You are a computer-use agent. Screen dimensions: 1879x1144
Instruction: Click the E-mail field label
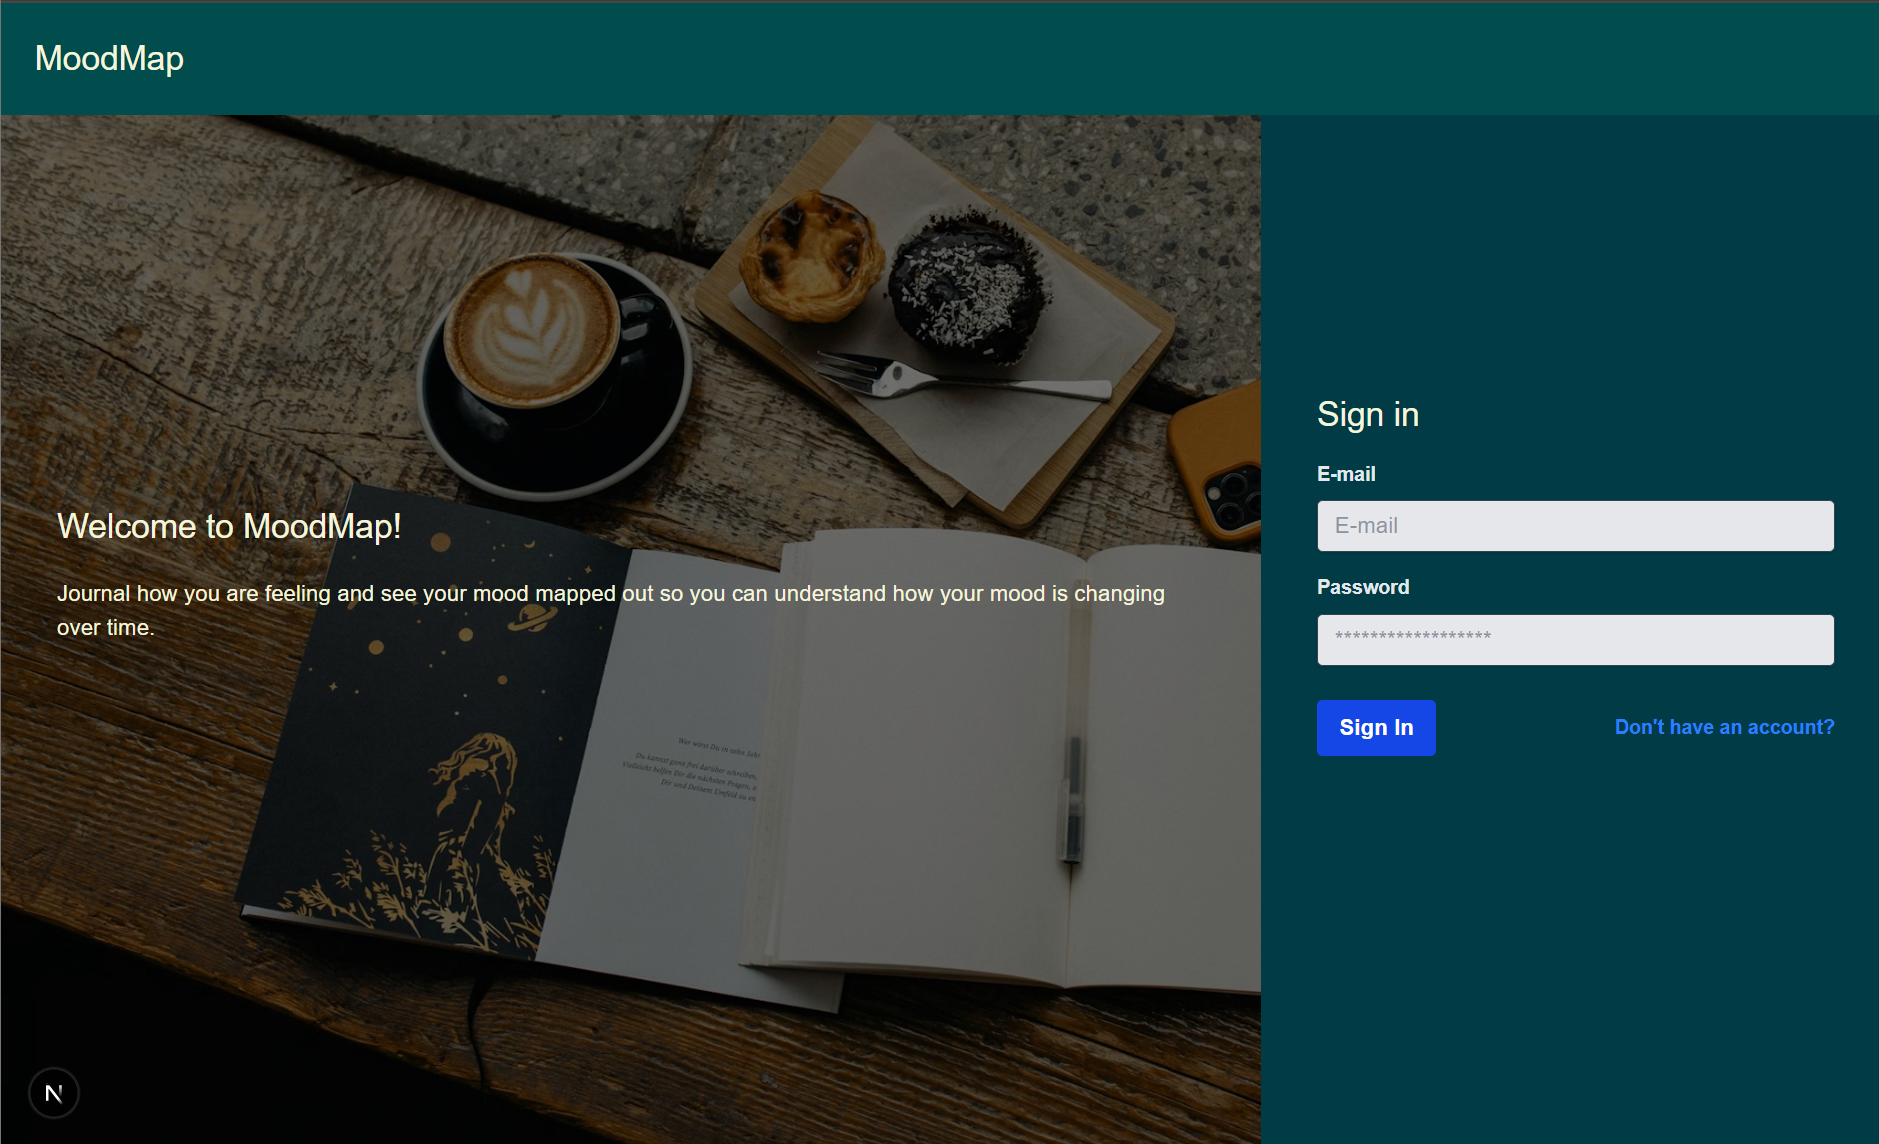[x=1346, y=474]
